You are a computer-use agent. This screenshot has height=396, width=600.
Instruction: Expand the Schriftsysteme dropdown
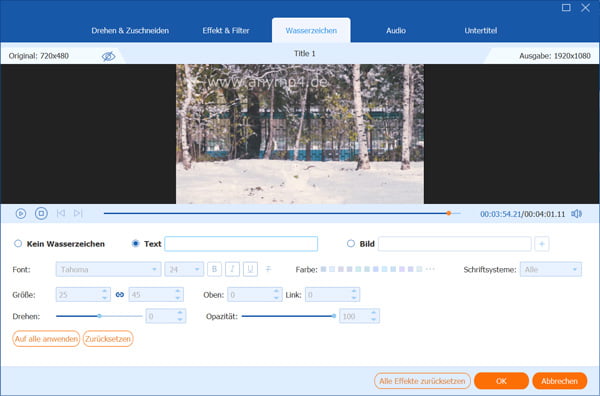pyautogui.click(x=551, y=269)
